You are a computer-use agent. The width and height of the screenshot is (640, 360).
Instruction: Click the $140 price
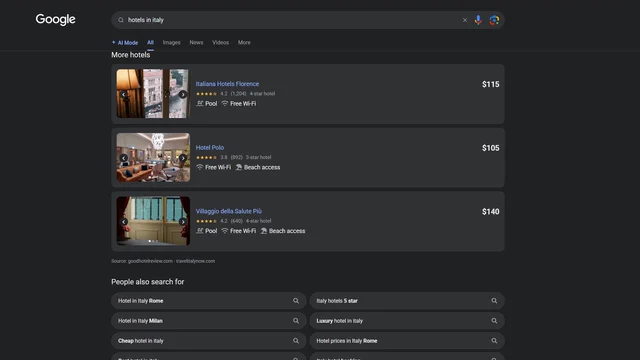[491, 211]
